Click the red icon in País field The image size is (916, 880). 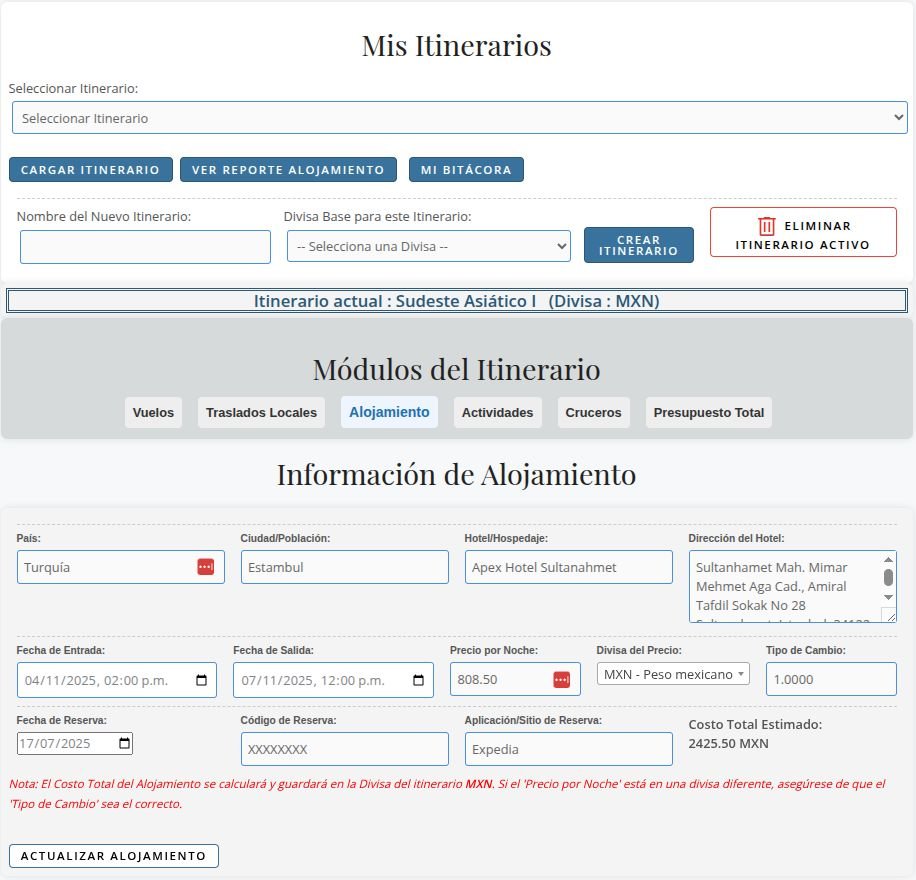[x=206, y=567]
